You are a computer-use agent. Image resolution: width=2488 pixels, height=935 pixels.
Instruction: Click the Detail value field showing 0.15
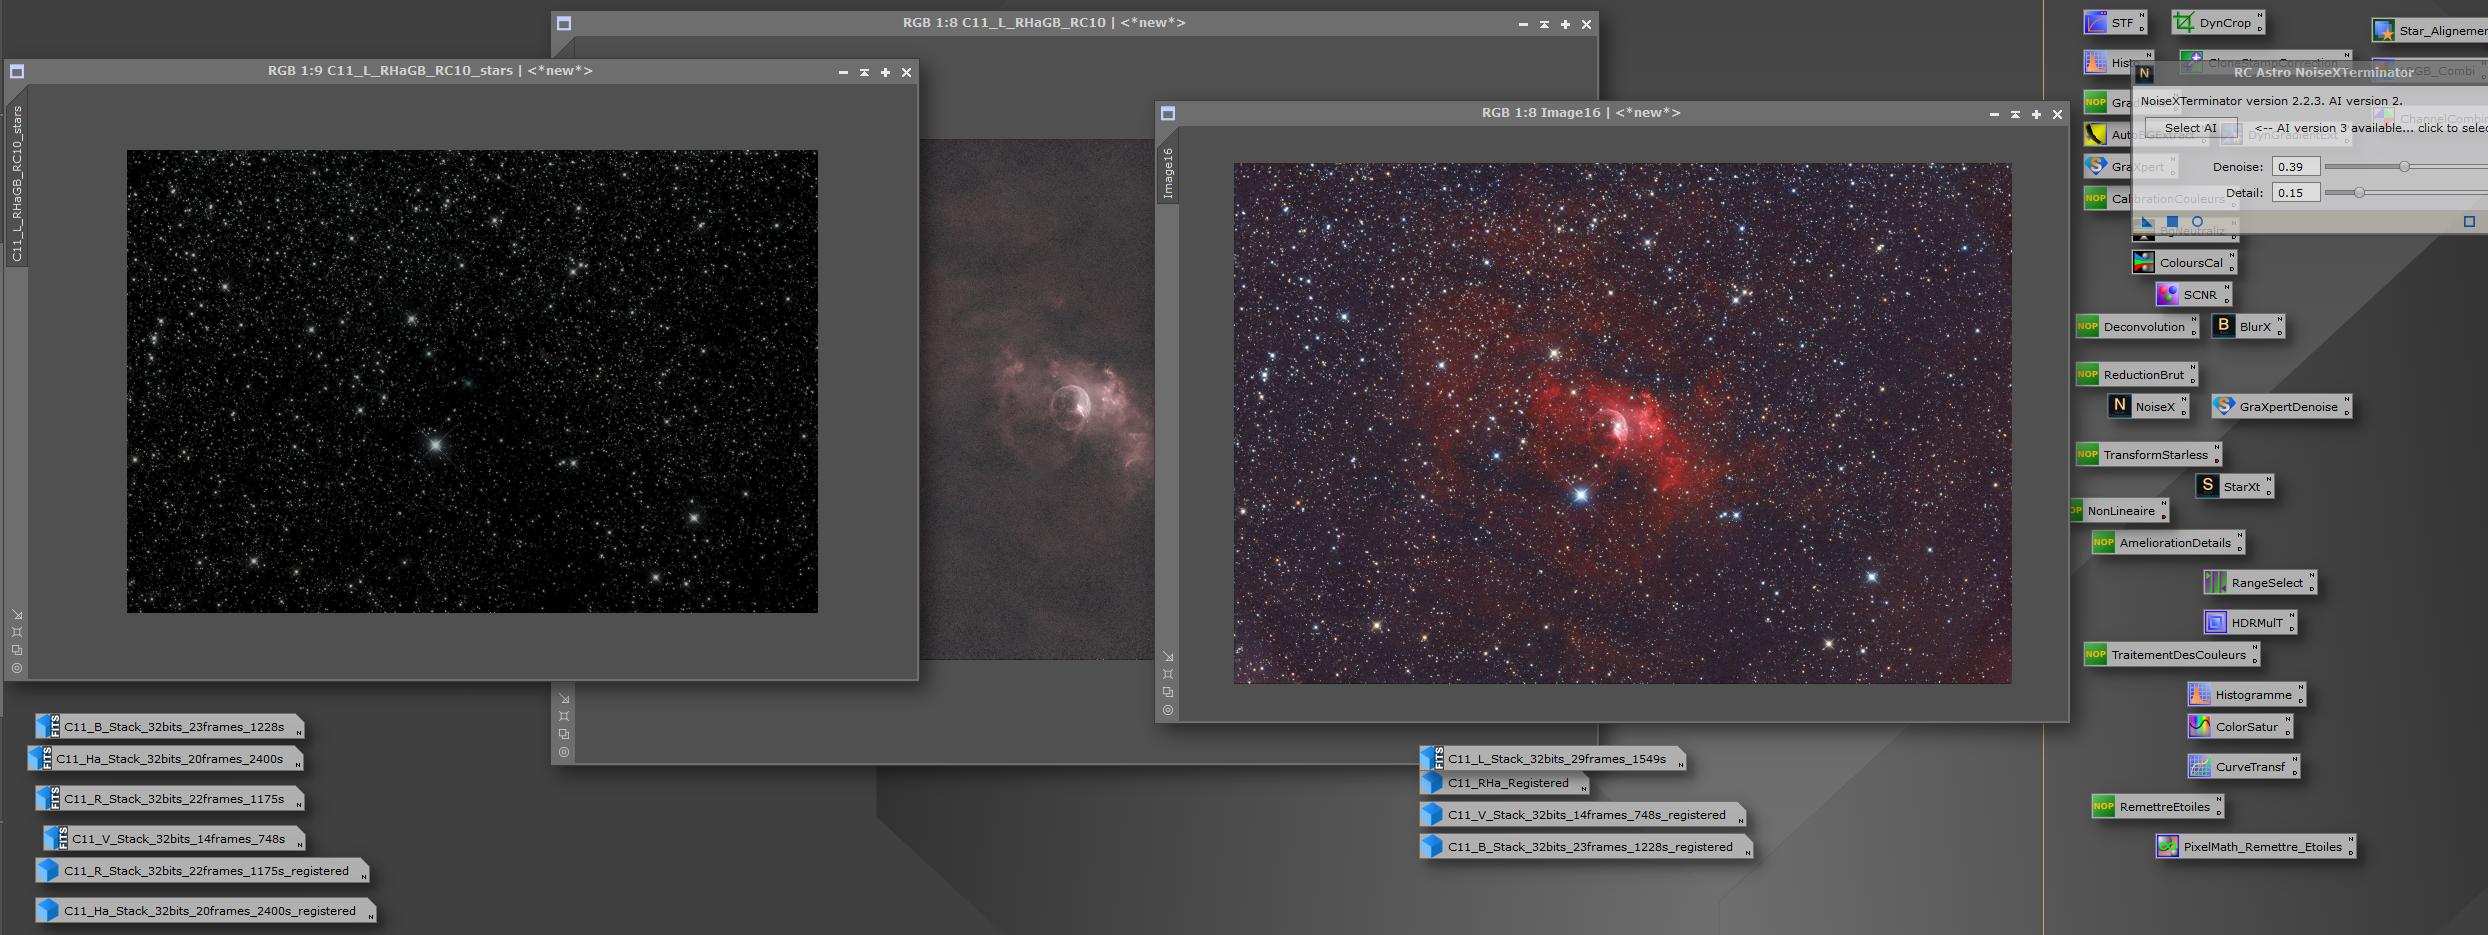pos(2296,193)
